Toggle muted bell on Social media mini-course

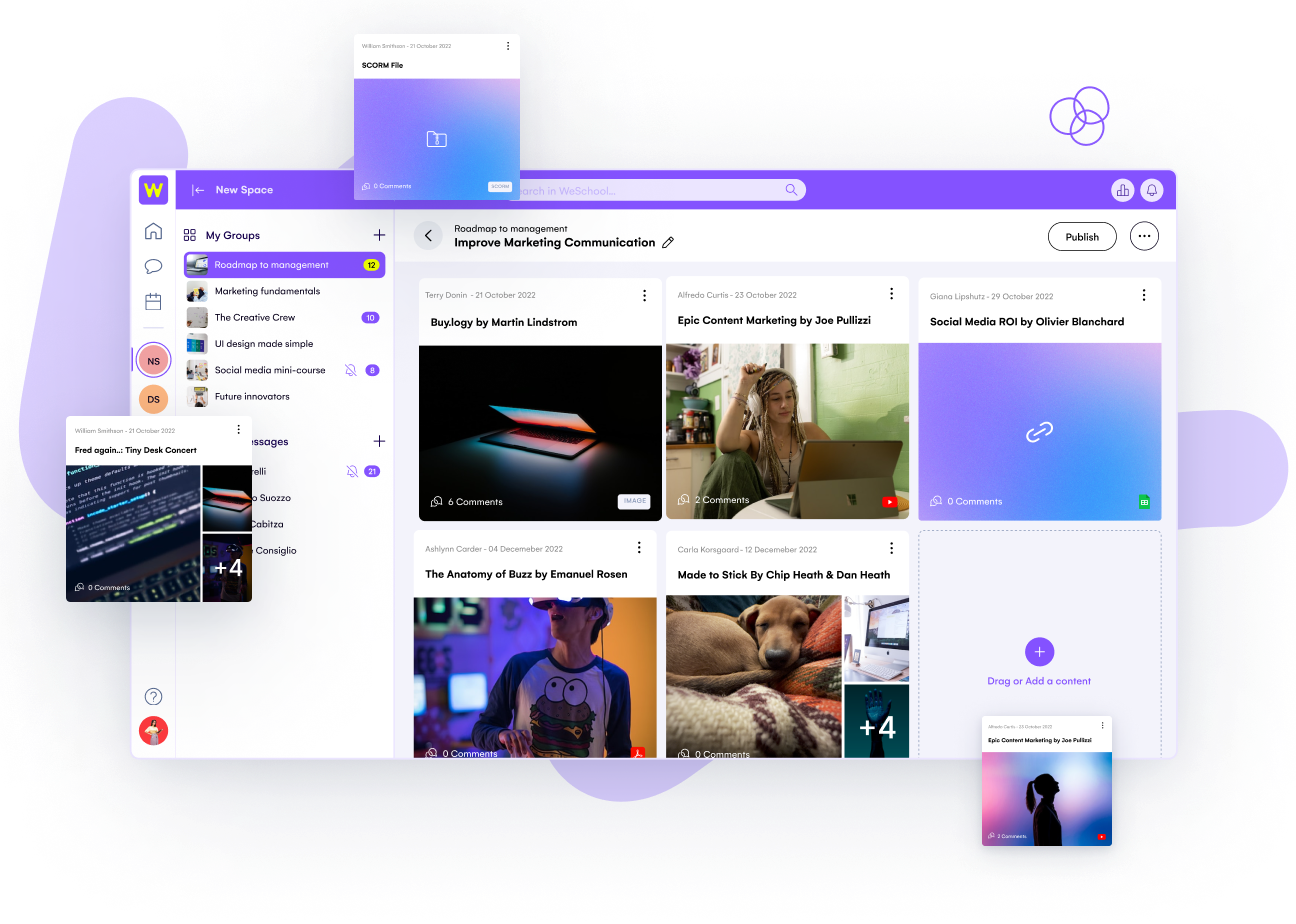(x=351, y=370)
